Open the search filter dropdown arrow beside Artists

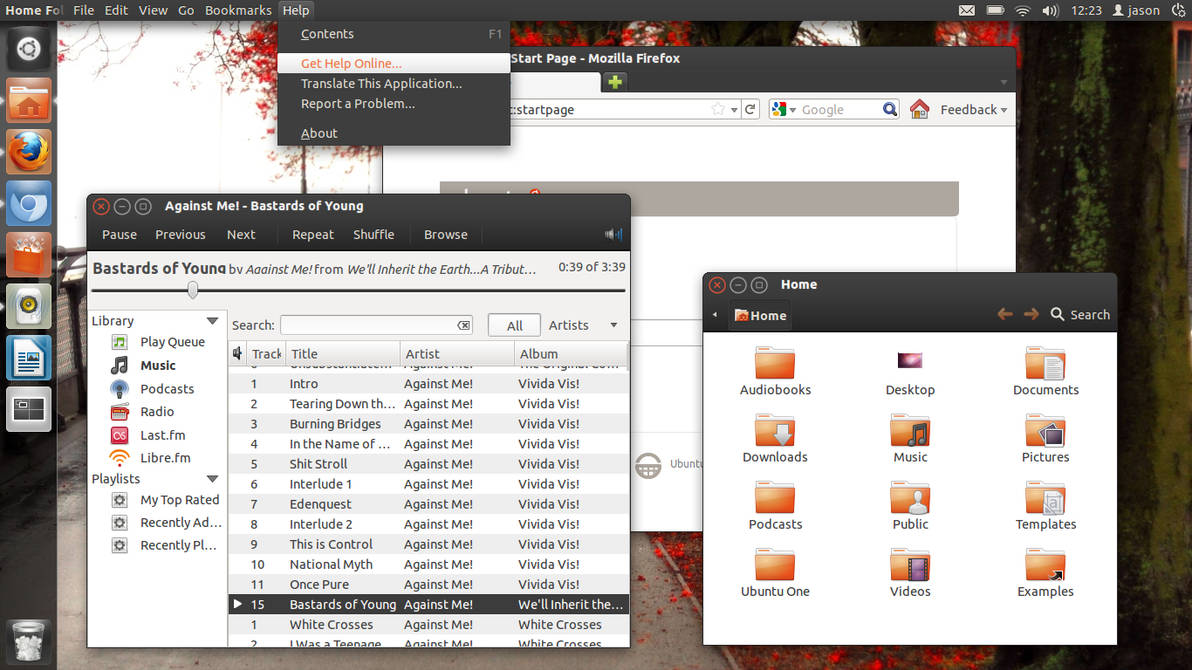(613, 325)
